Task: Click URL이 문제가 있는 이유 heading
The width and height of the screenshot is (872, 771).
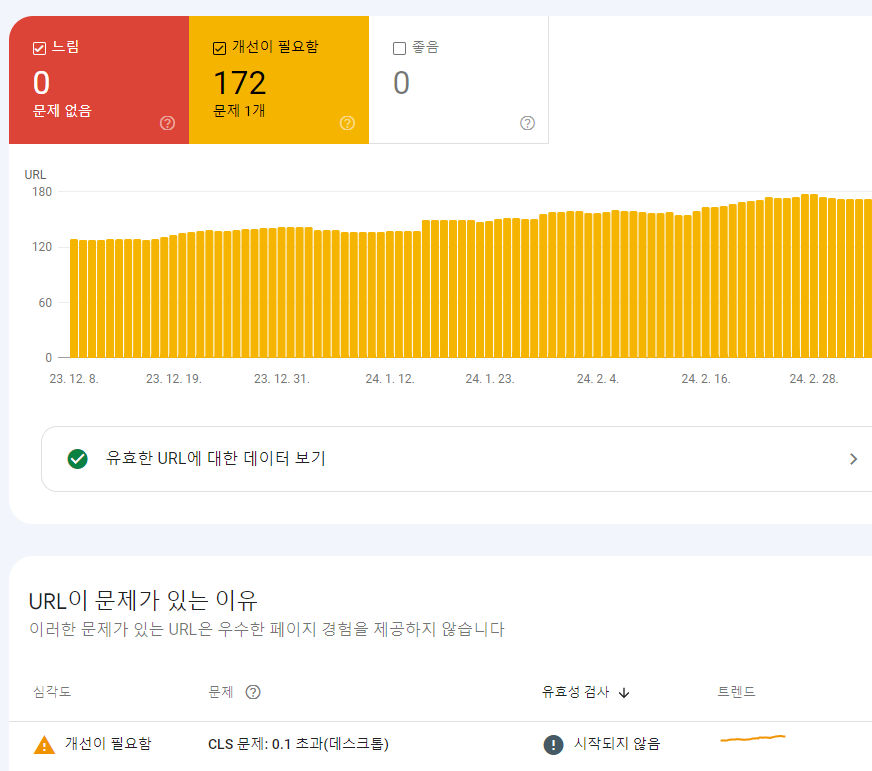Action: 143,600
